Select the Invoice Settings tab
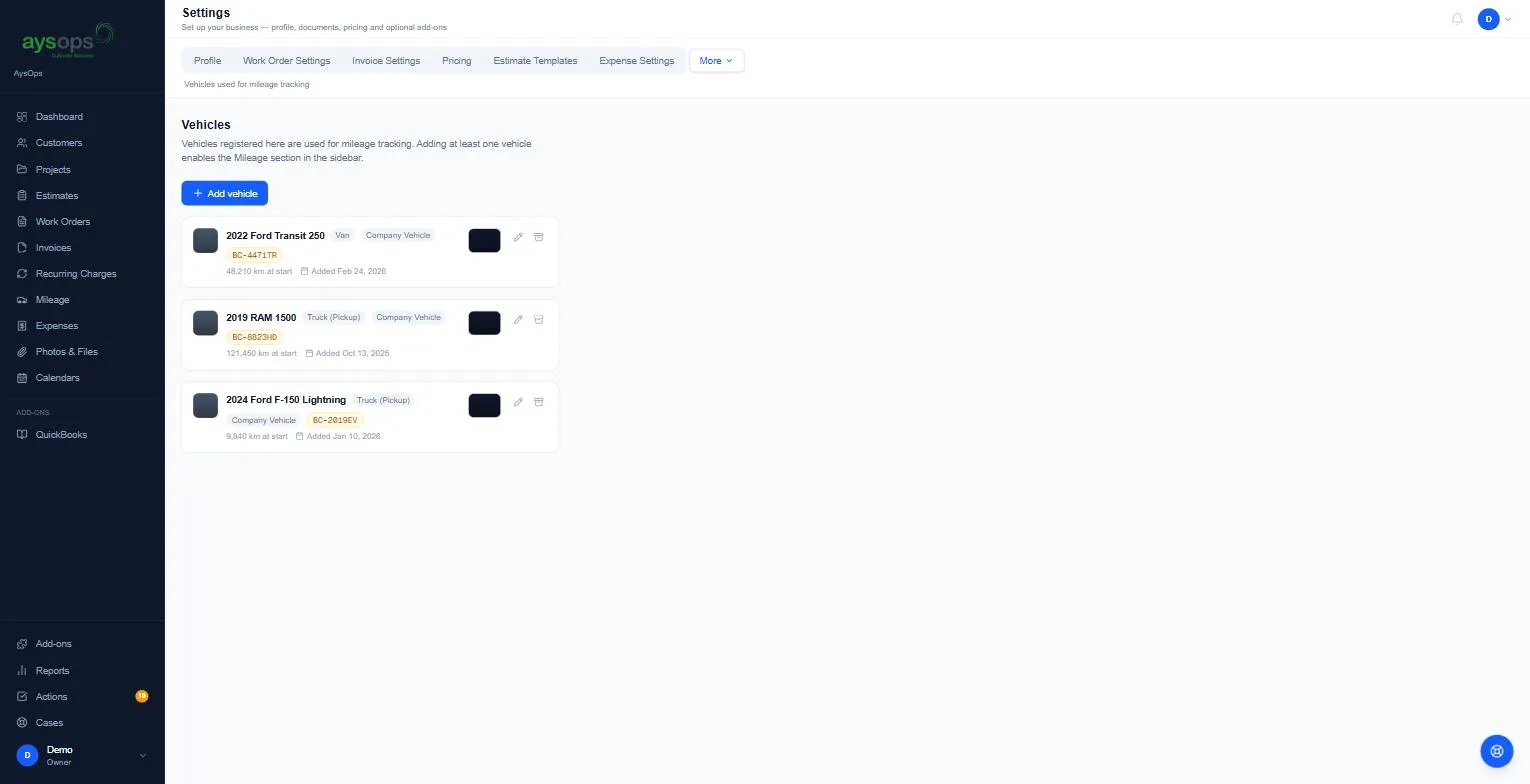Viewport: 1530px width, 784px height. [x=386, y=61]
